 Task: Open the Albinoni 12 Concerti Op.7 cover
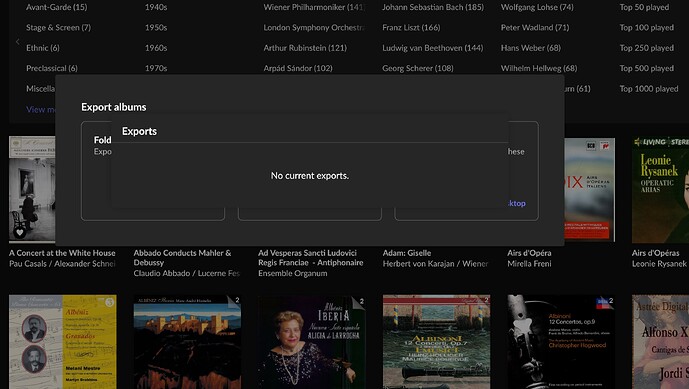(436, 342)
